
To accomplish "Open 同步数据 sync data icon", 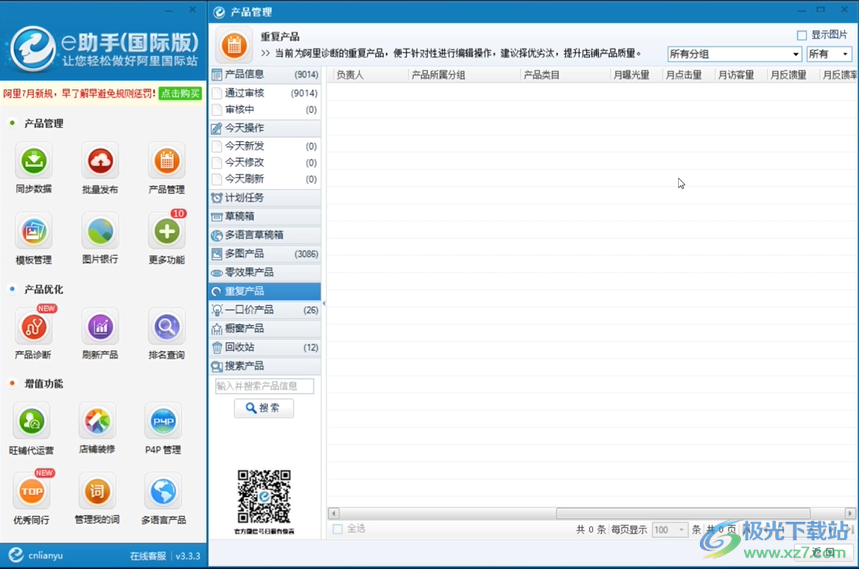I will coord(34,161).
